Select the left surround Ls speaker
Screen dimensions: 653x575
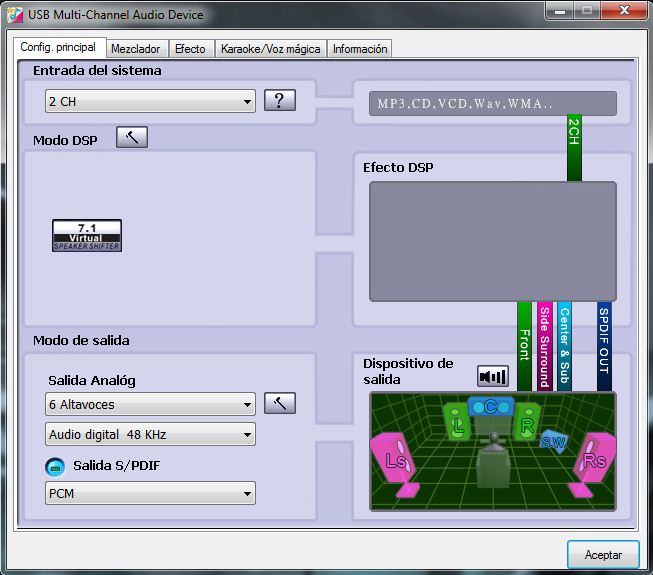click(x=396, y=460)
